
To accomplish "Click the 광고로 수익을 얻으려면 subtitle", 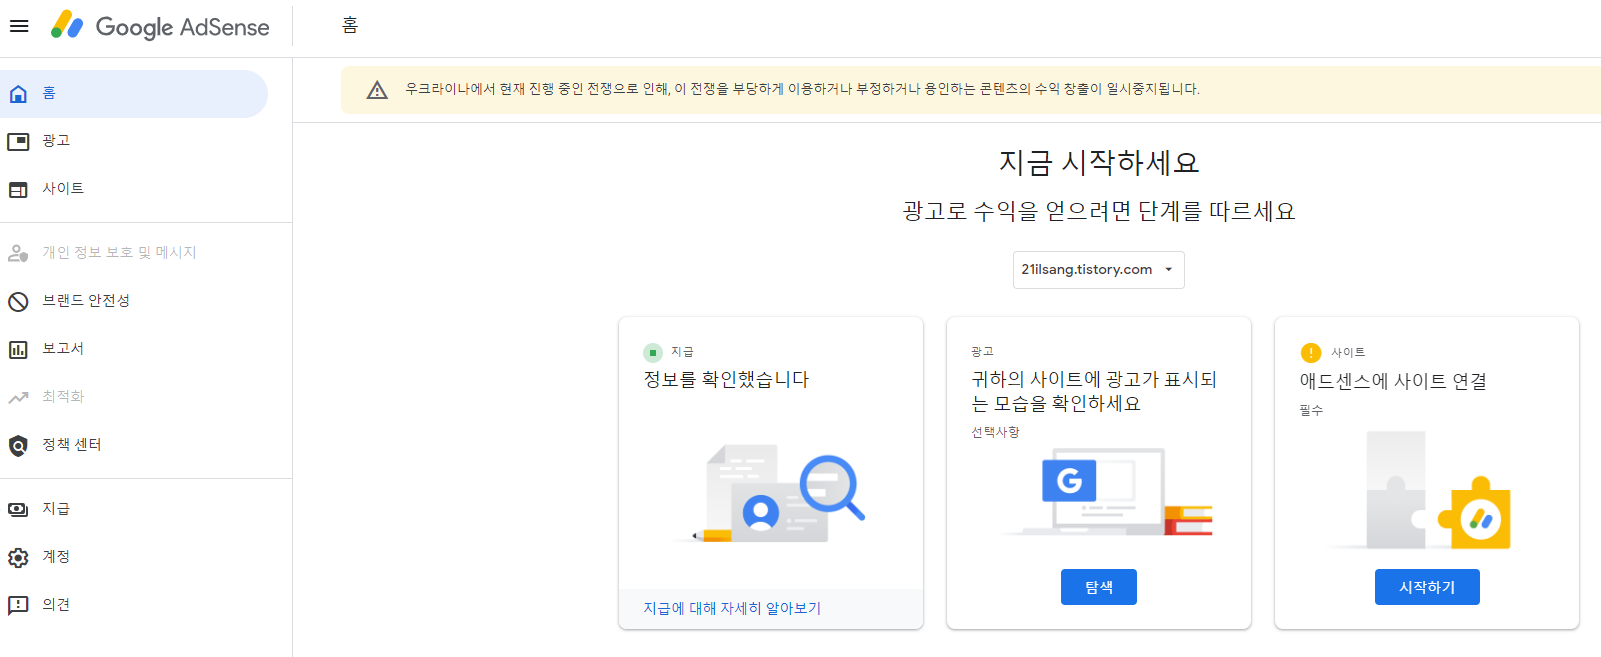I will point(1098,211).
